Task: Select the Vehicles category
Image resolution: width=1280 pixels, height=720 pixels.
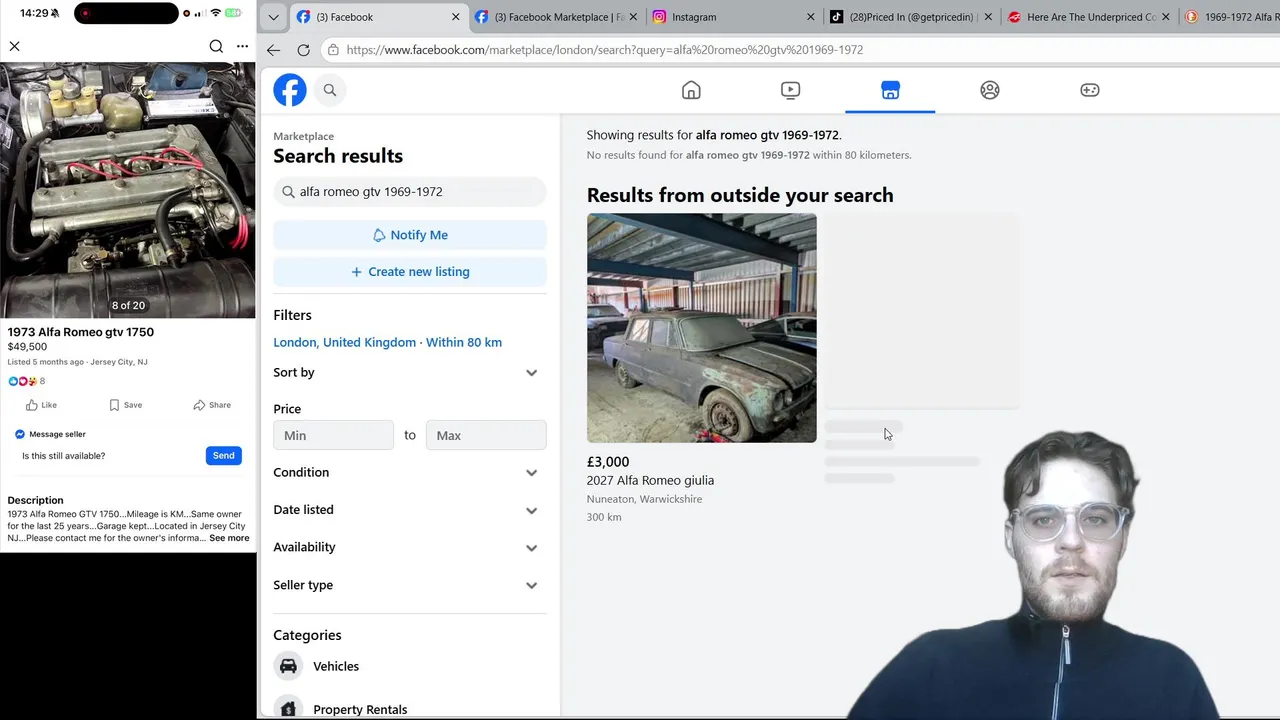Action: pos(410,666)
